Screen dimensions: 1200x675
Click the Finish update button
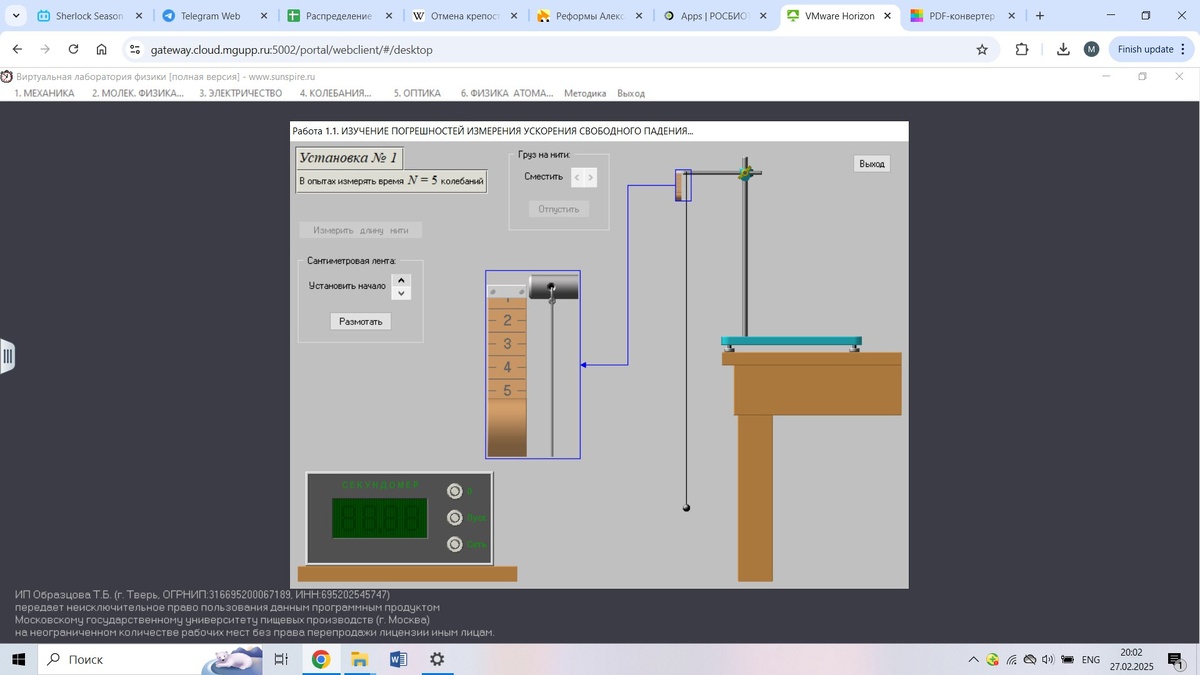click(x=1145, y=49)
